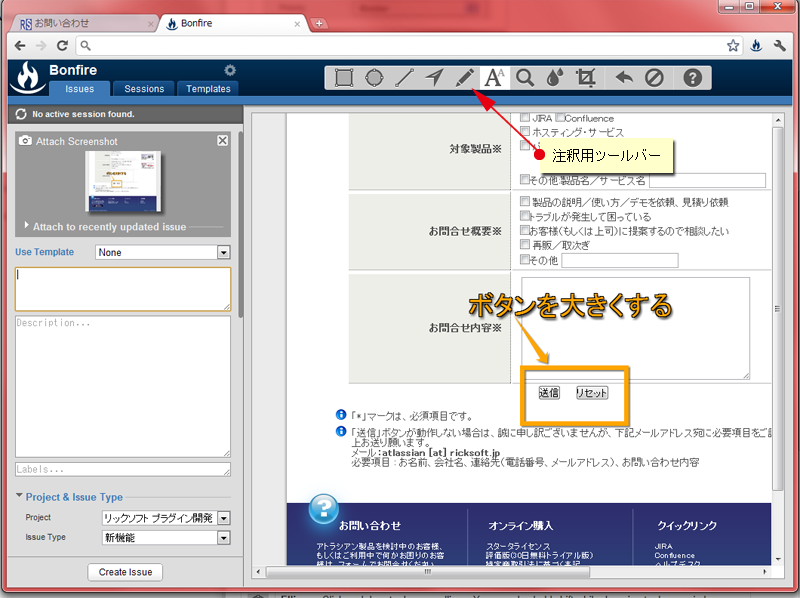Tick the その他 checkbox under お問合せ概要
This screenshot has height=598, width=800.
(x=524, y=259)
